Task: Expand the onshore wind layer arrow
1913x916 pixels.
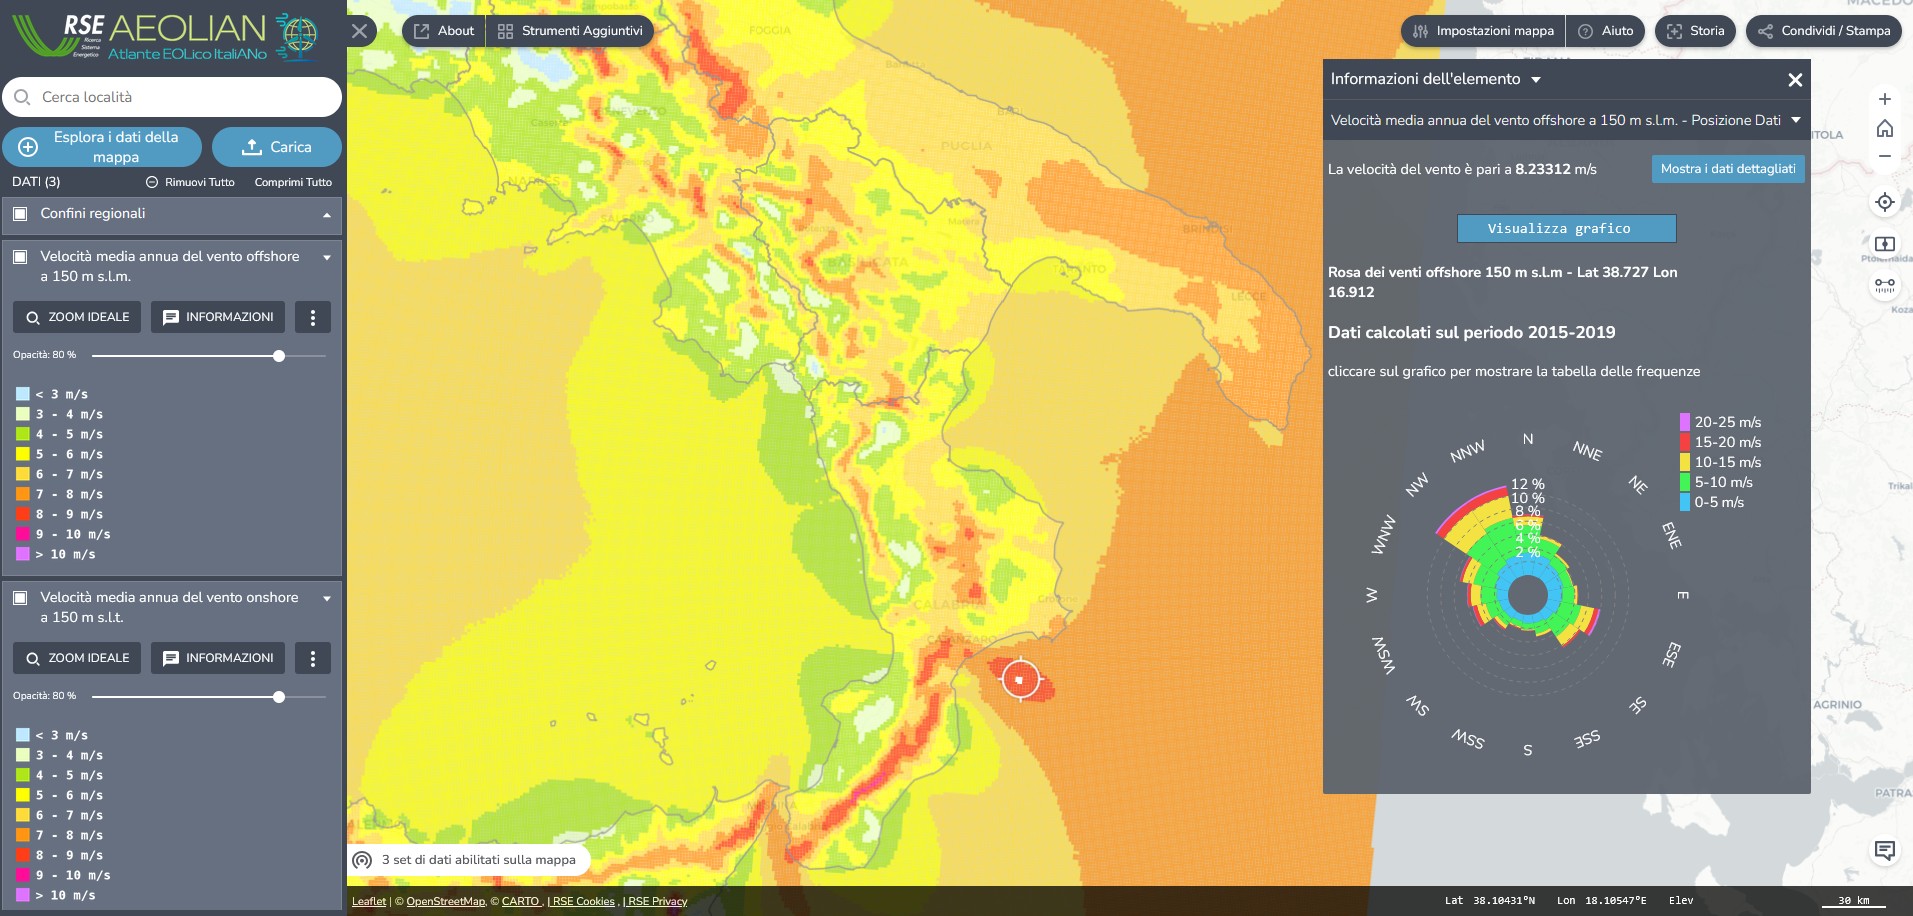Action: tap(327, 599)
